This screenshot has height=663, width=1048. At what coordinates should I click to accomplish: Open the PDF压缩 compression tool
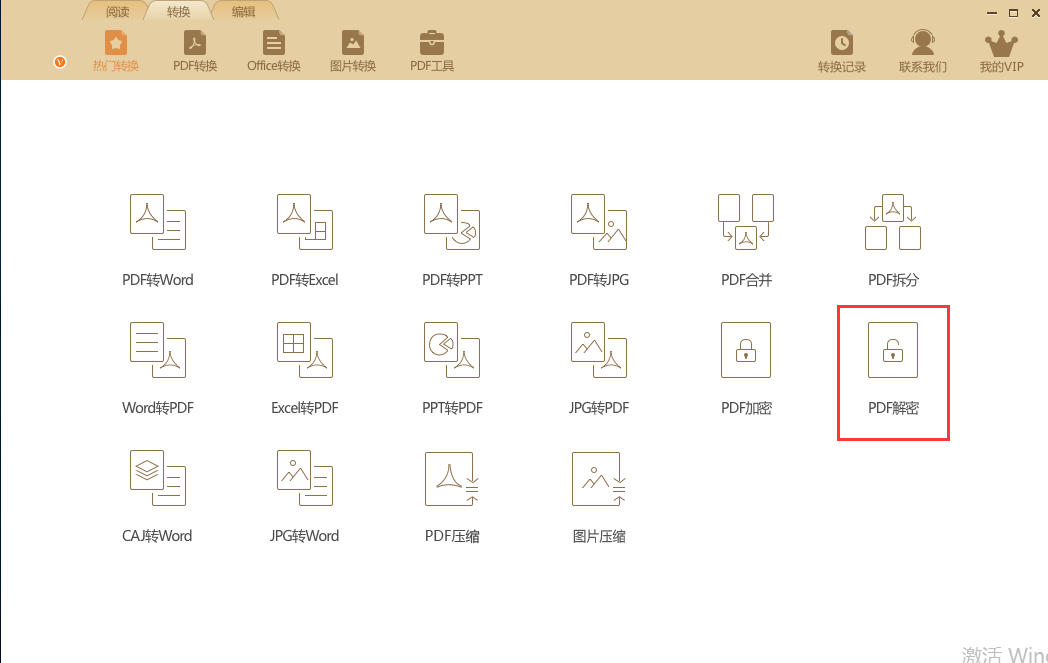click(452, 478)
